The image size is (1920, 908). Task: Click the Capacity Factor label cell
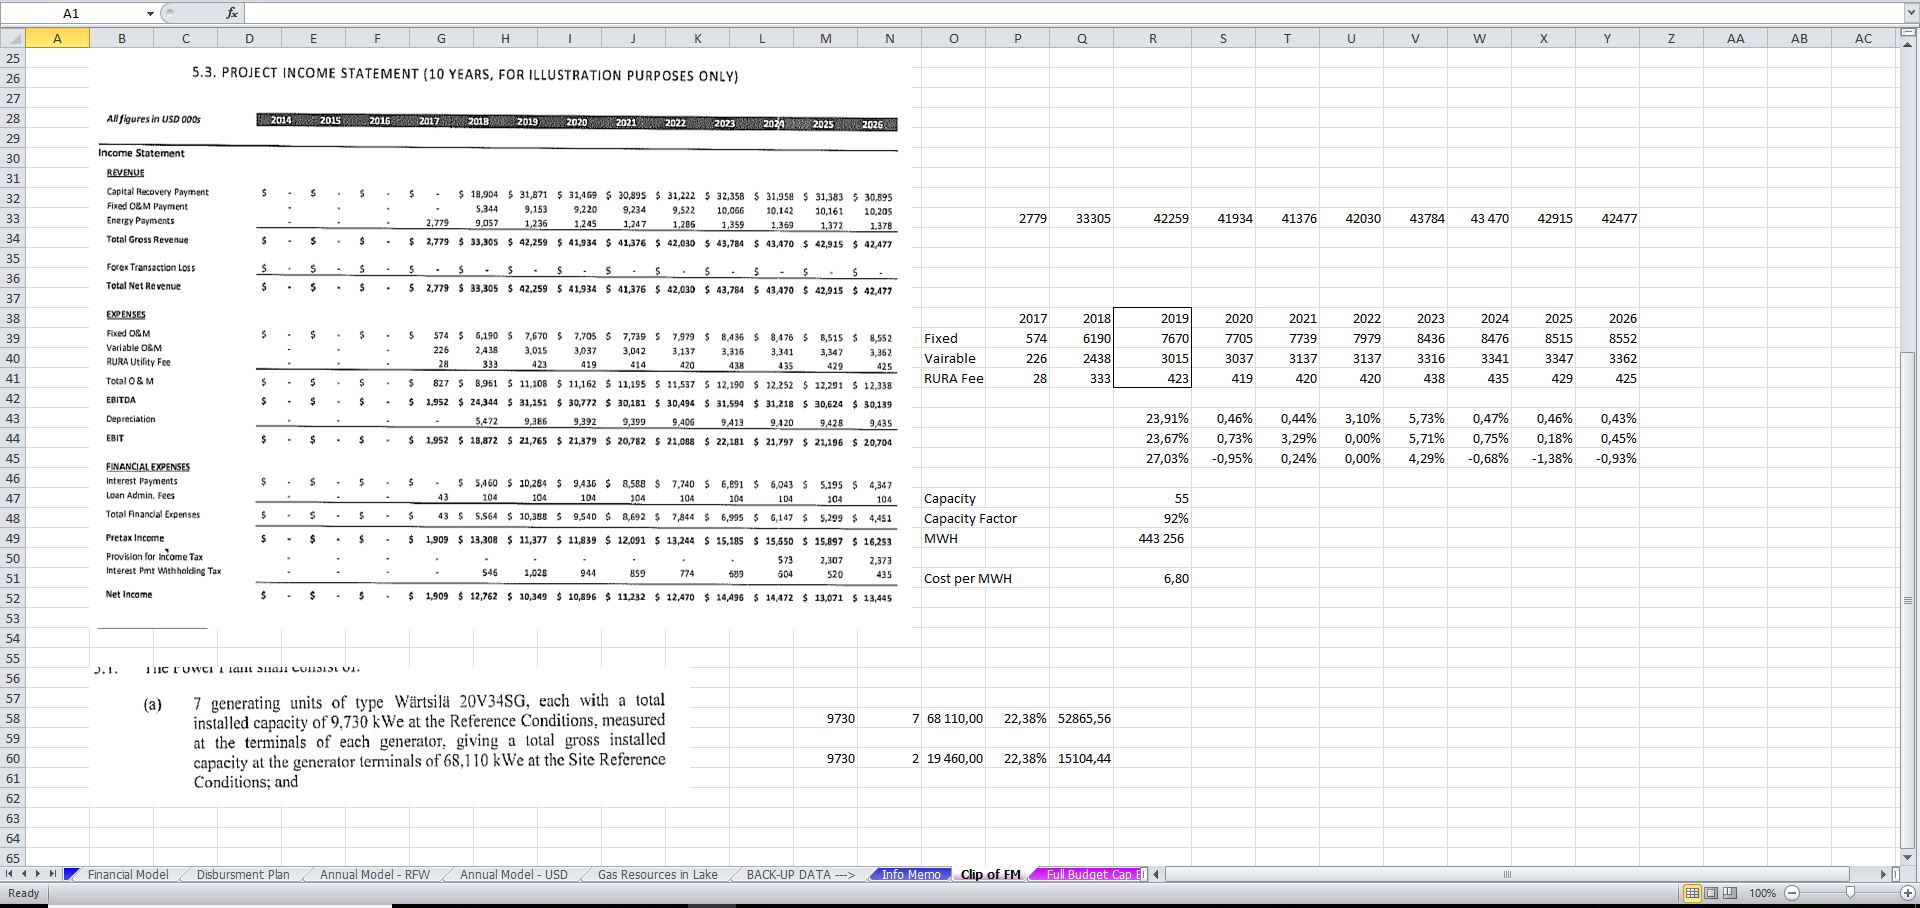click(970, 518)
